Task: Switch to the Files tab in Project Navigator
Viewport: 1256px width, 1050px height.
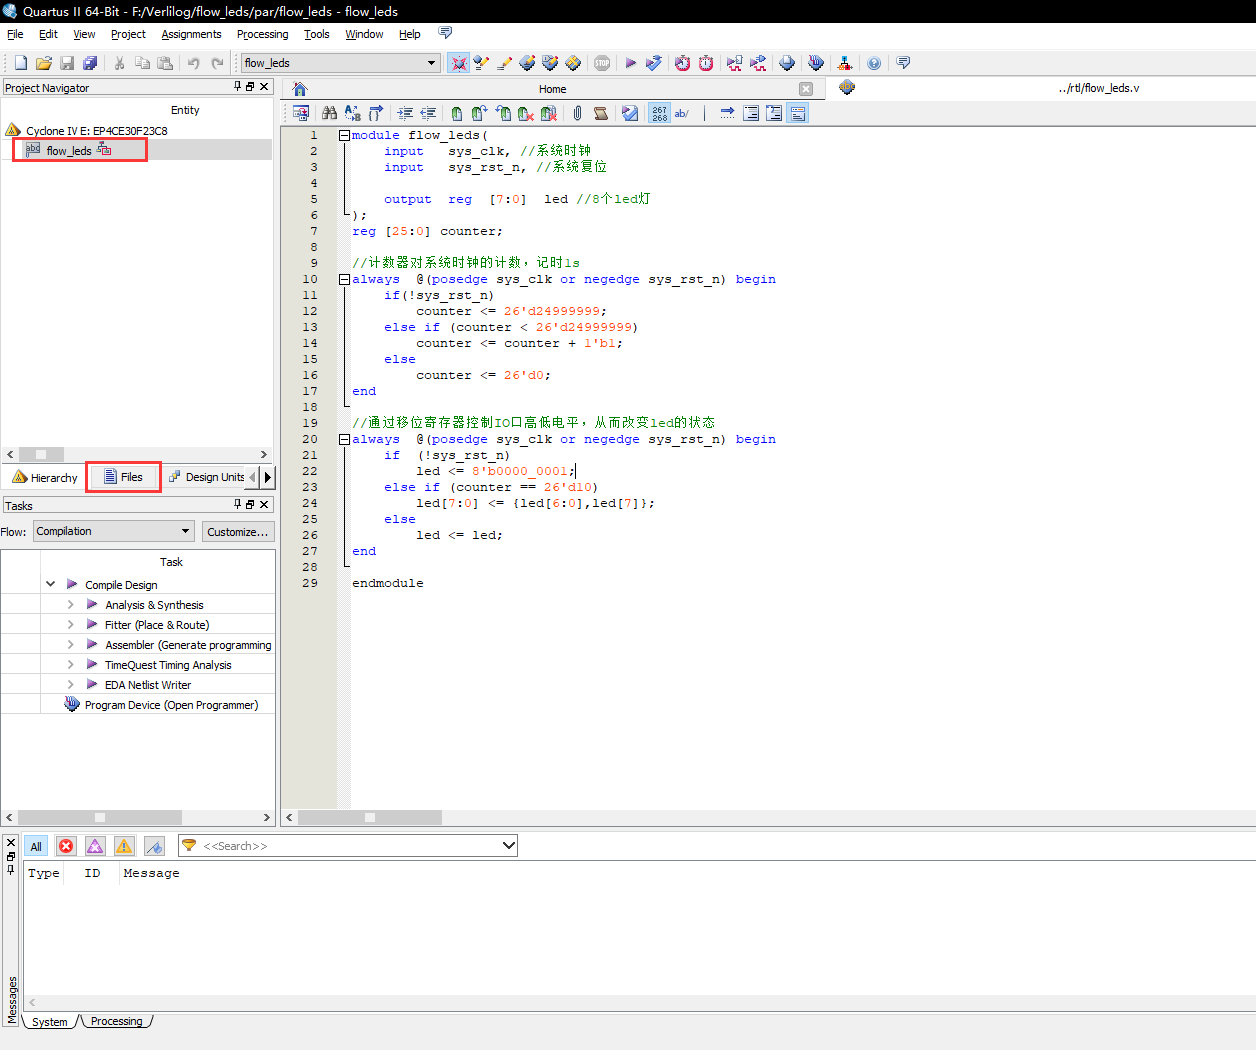Action: click(x=123, y=477)
